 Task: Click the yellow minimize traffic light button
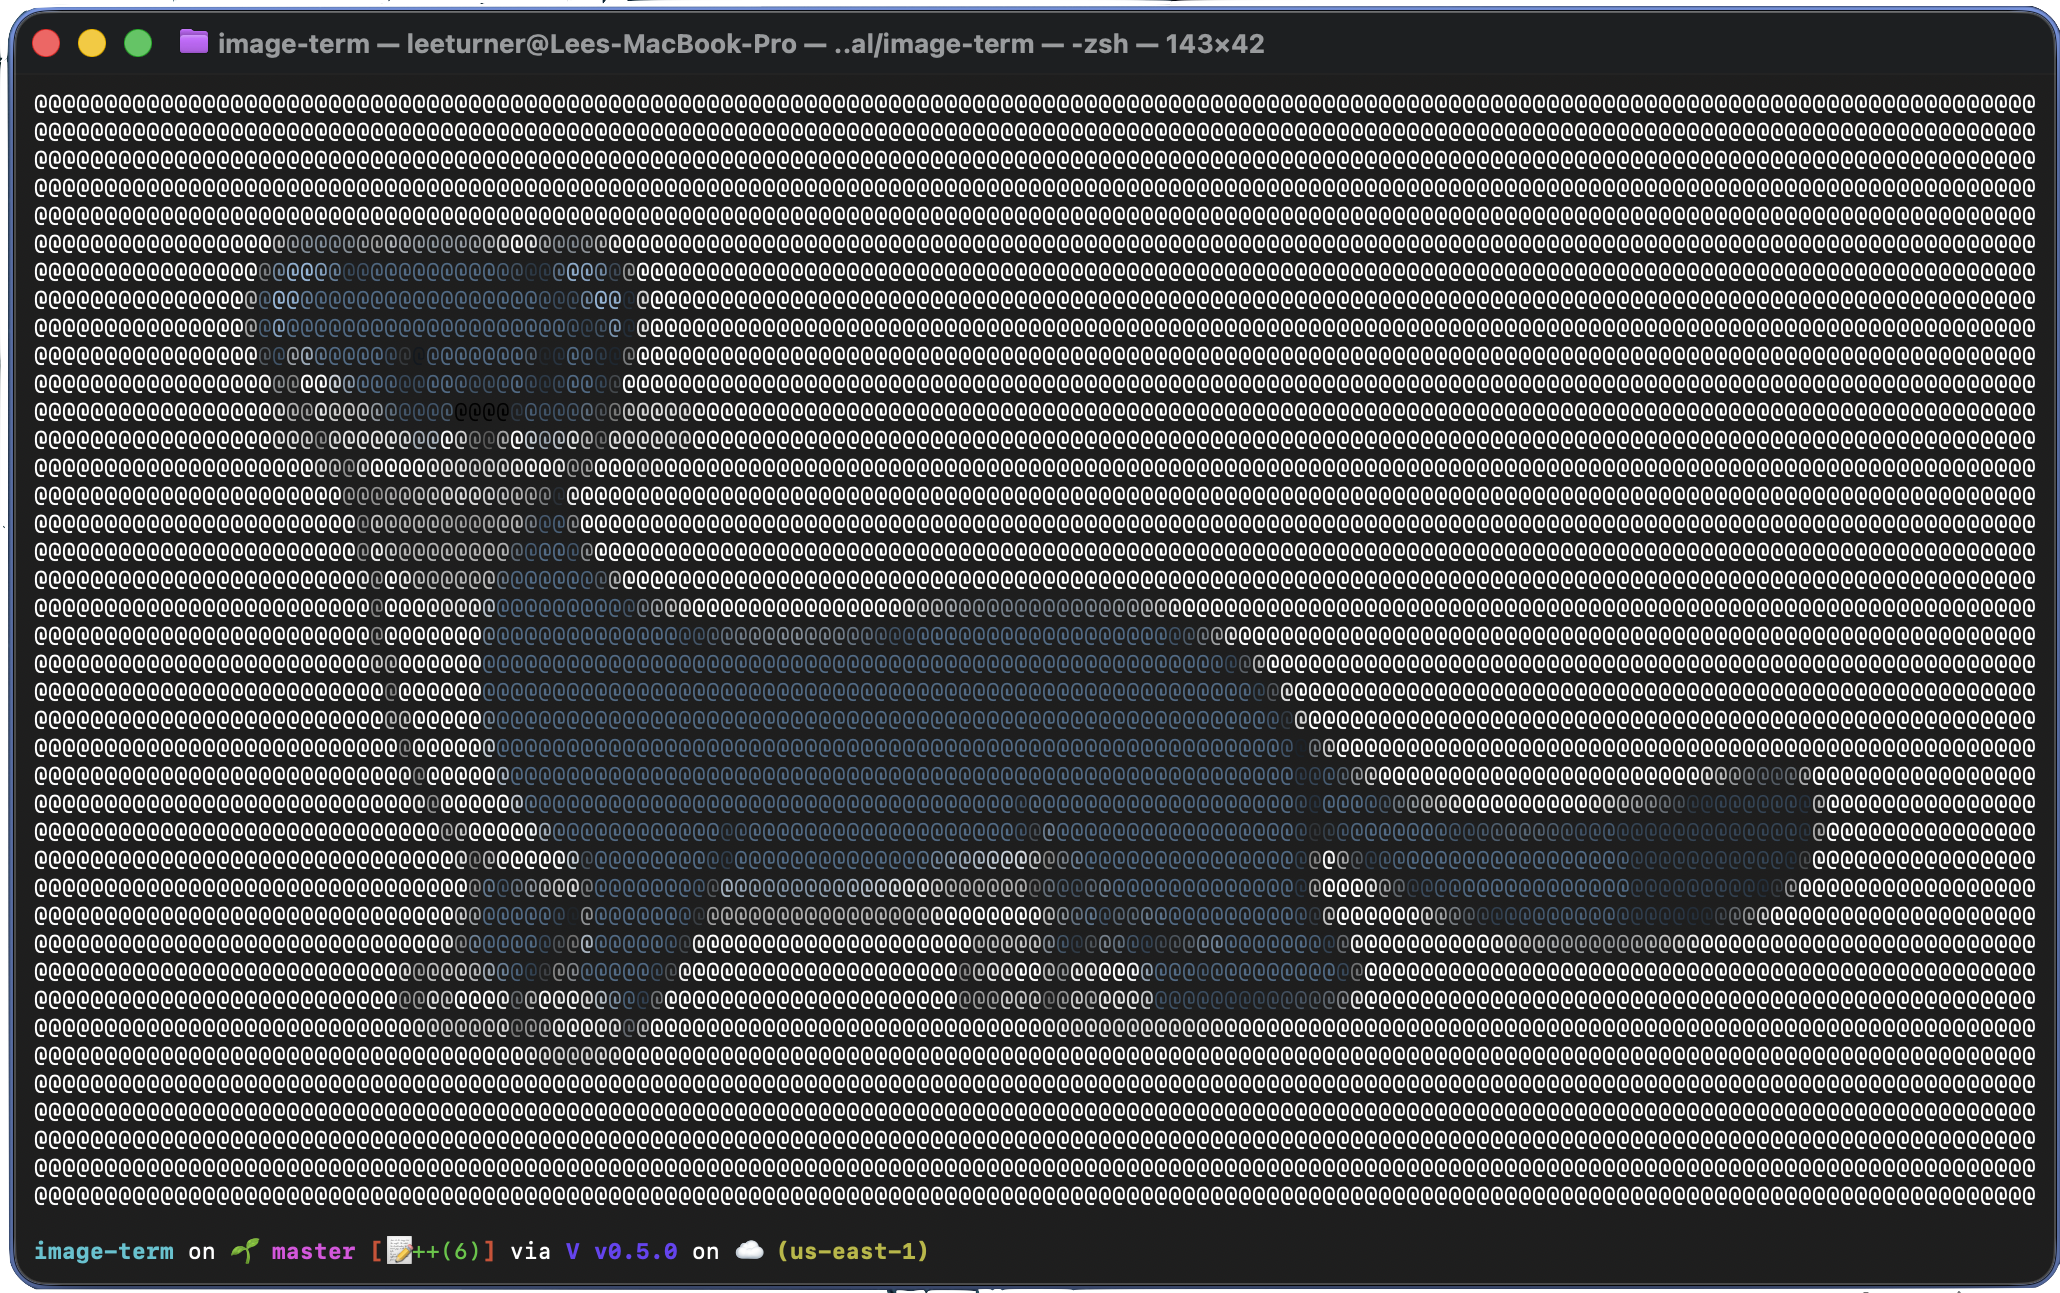(92, 43)
